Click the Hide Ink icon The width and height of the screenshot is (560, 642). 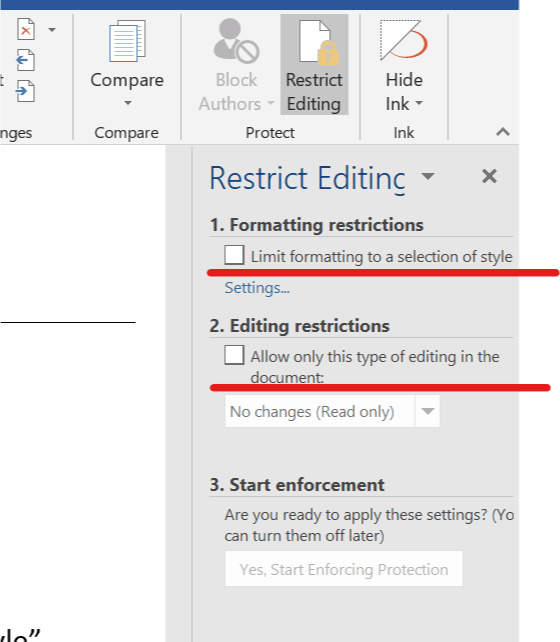tap(404, 40)
